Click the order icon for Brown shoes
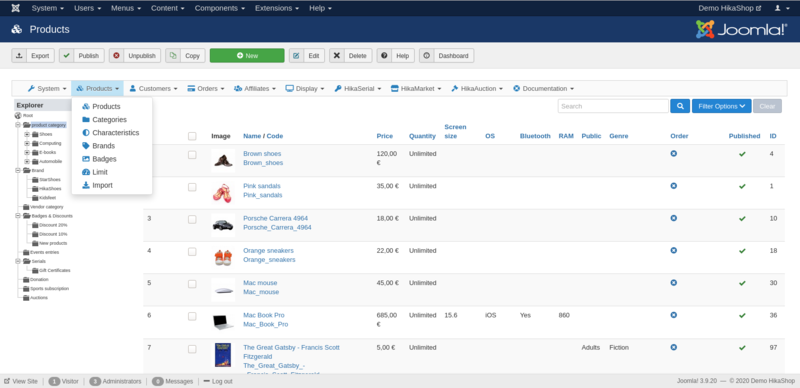Image resolution: width=800 pixels, height=388 pixels. [673, 154]
